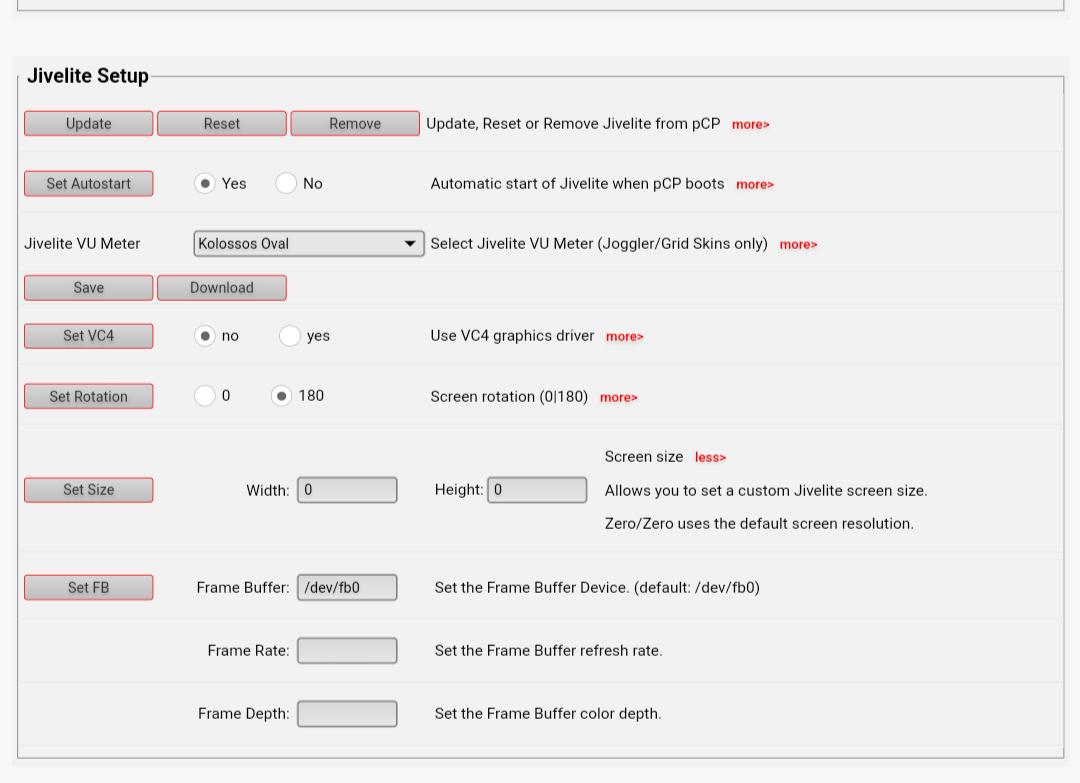Click the Jivelite Setup heading
Screen dimensions: 1080x783
(87, 76)
